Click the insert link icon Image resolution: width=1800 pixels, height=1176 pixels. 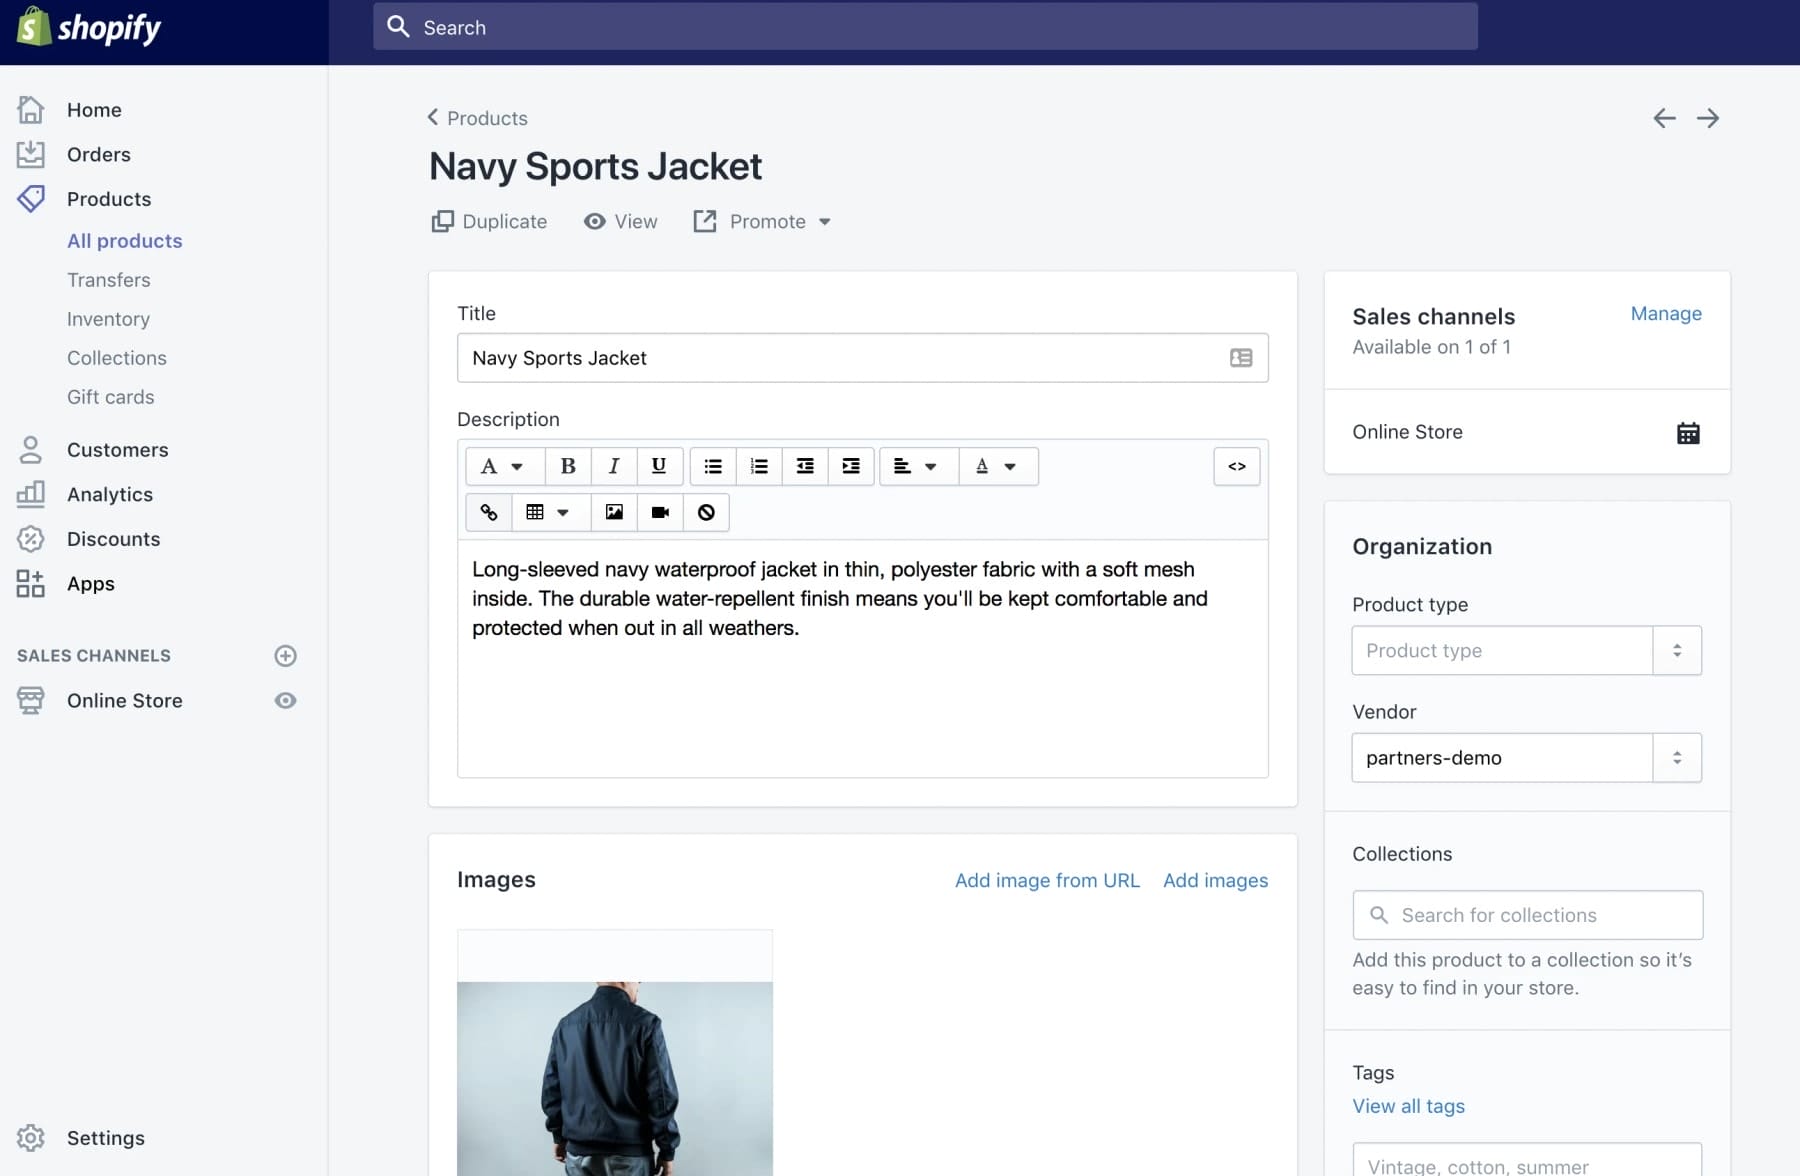point(488,512)
